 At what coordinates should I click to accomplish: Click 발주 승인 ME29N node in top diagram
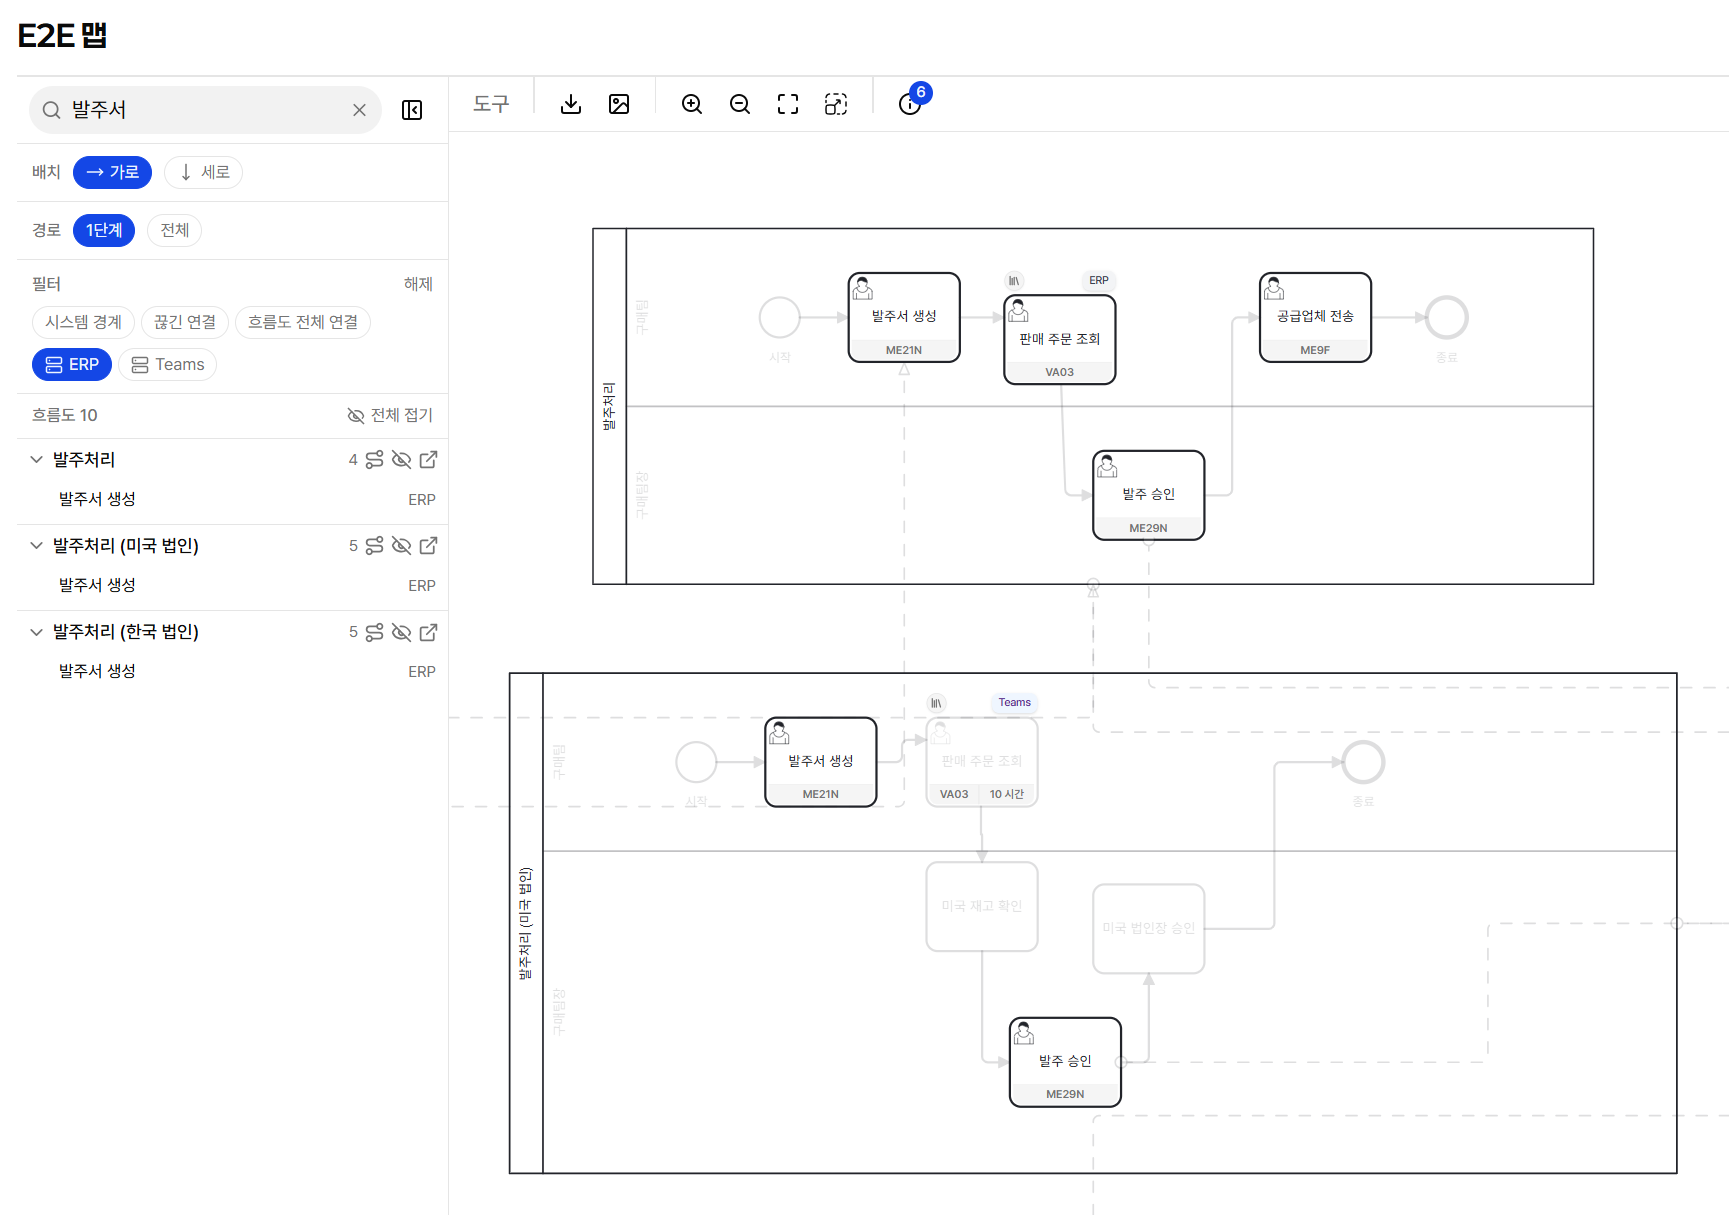click(x=1149, y=495)
